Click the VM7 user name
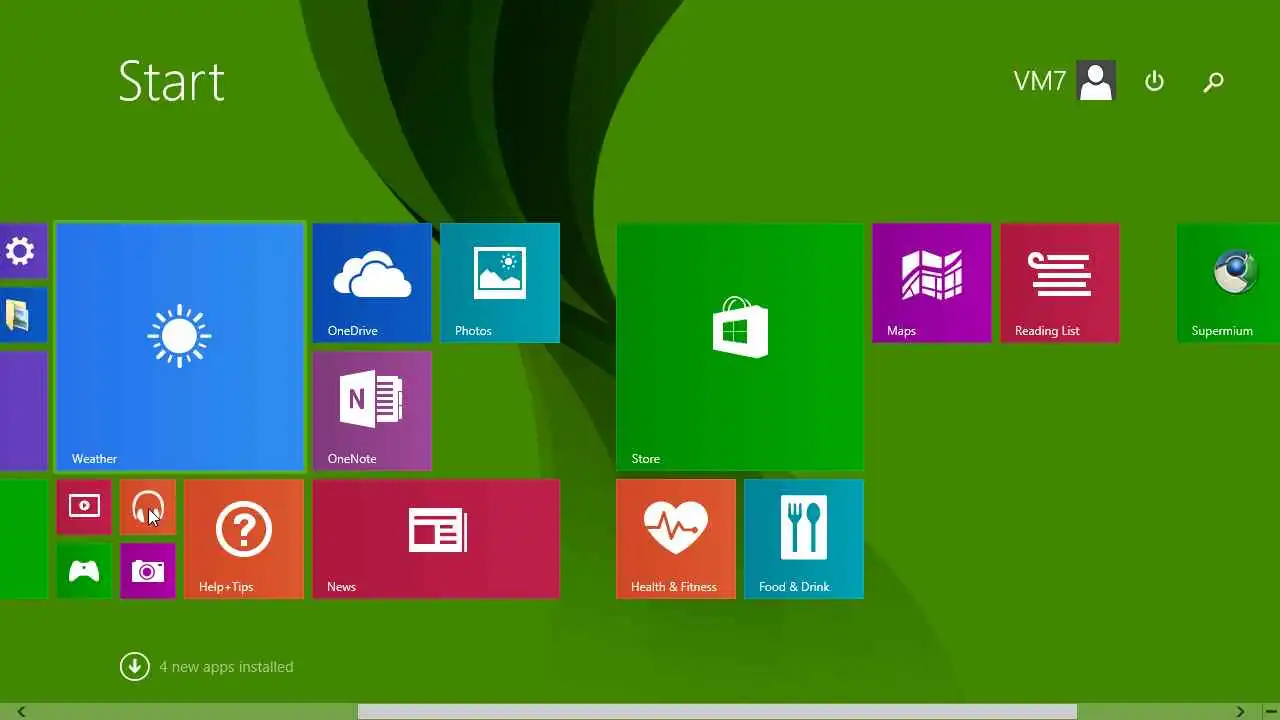The height and width of the screenshot is (720, 1280). 1040,81
